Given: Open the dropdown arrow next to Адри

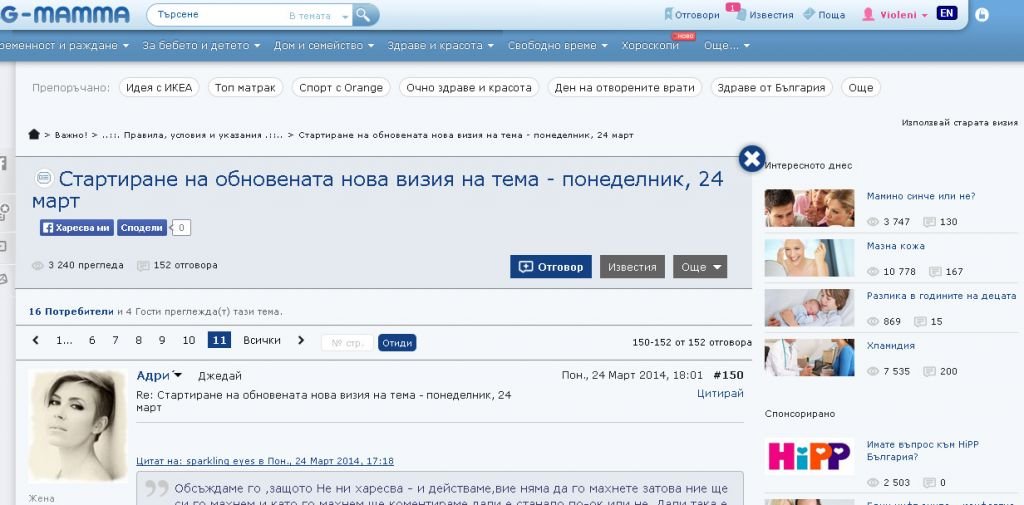Looking at the screenshot, I should 178,375.
